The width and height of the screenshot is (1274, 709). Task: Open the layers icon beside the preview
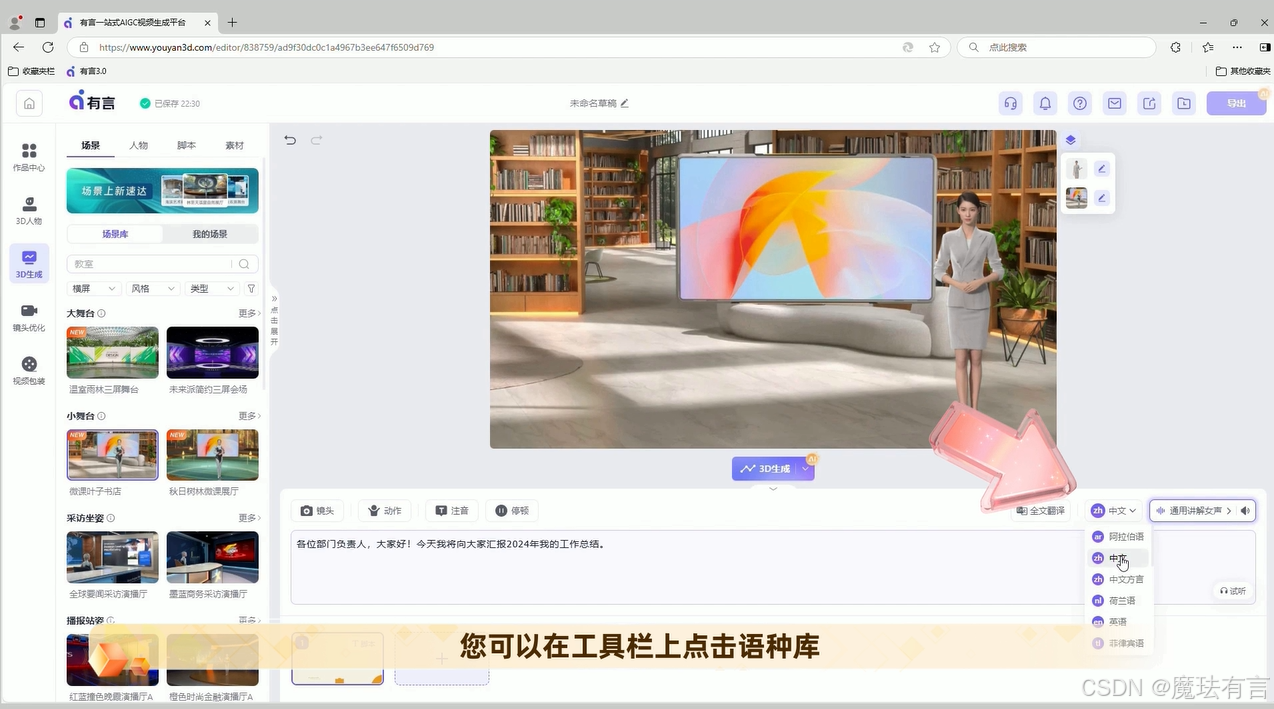pos(1070,140)
